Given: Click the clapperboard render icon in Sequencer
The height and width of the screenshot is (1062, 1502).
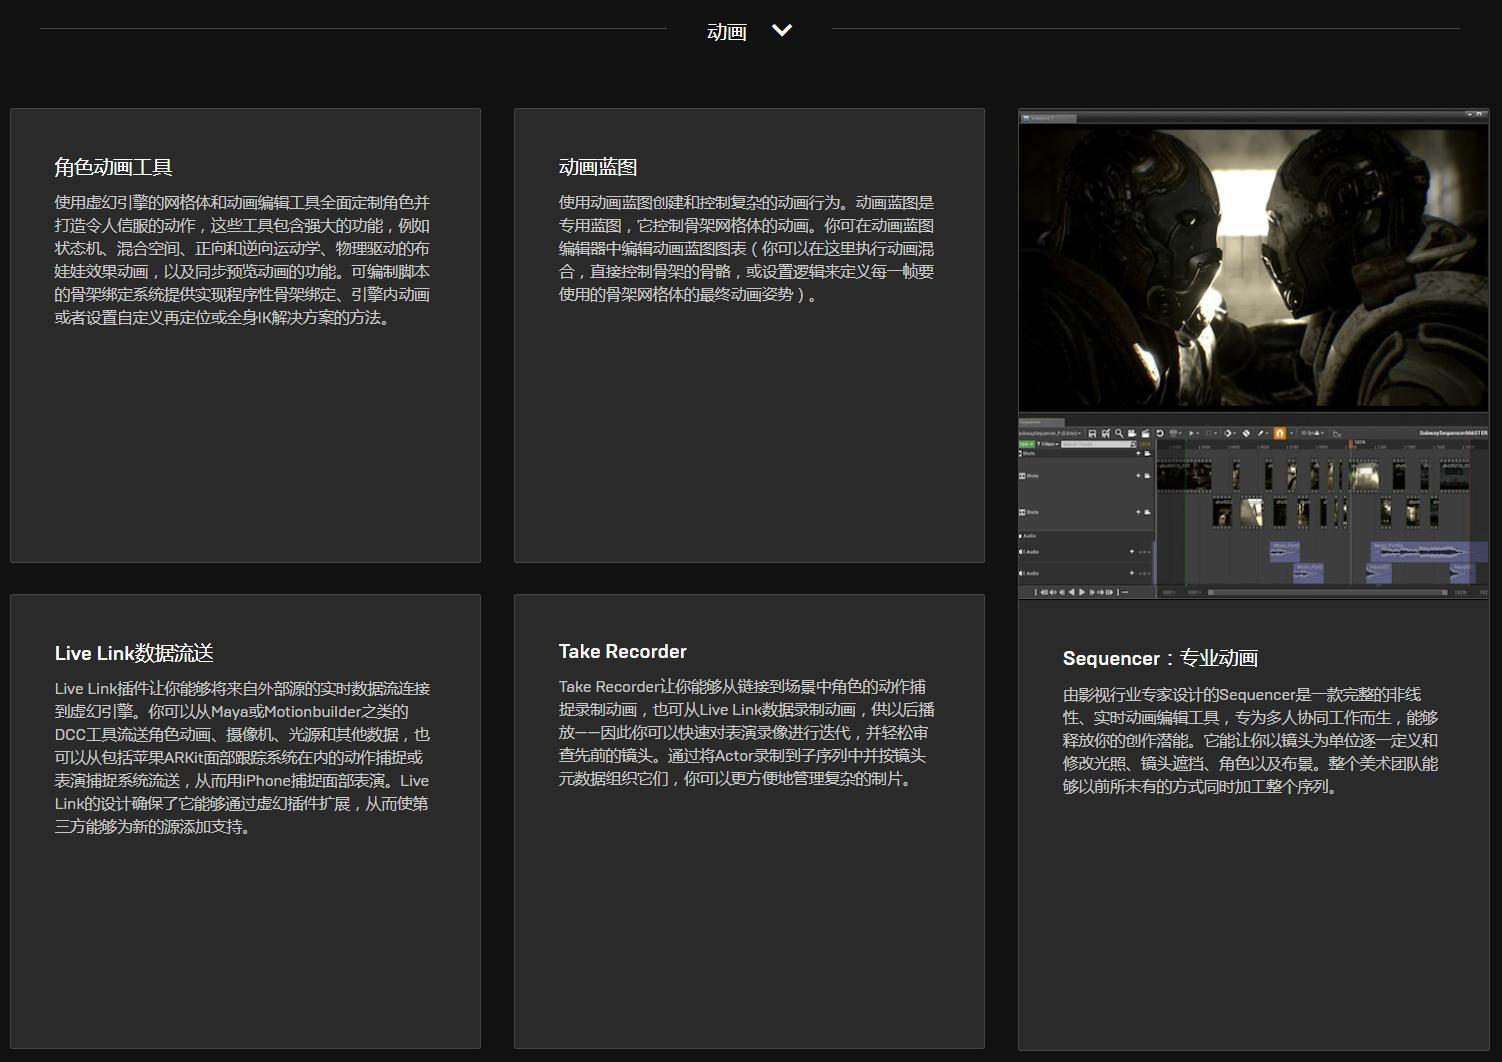Looking at the screenshot, I should pyautogui.click(x=1145, y=433).
